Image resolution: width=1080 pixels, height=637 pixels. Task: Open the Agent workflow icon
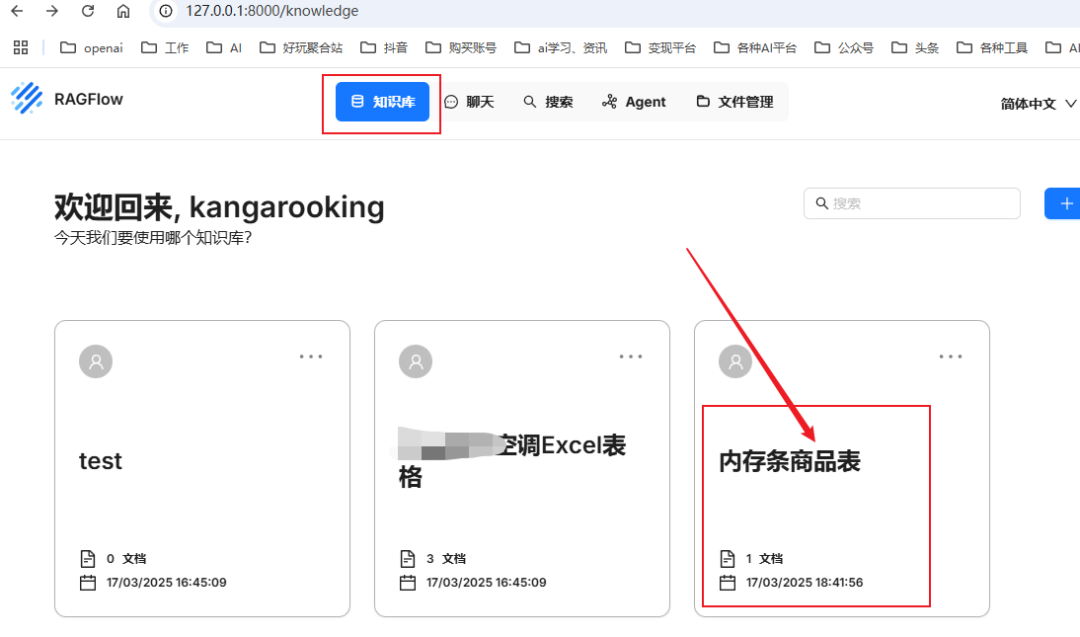(x=610, y=101)
